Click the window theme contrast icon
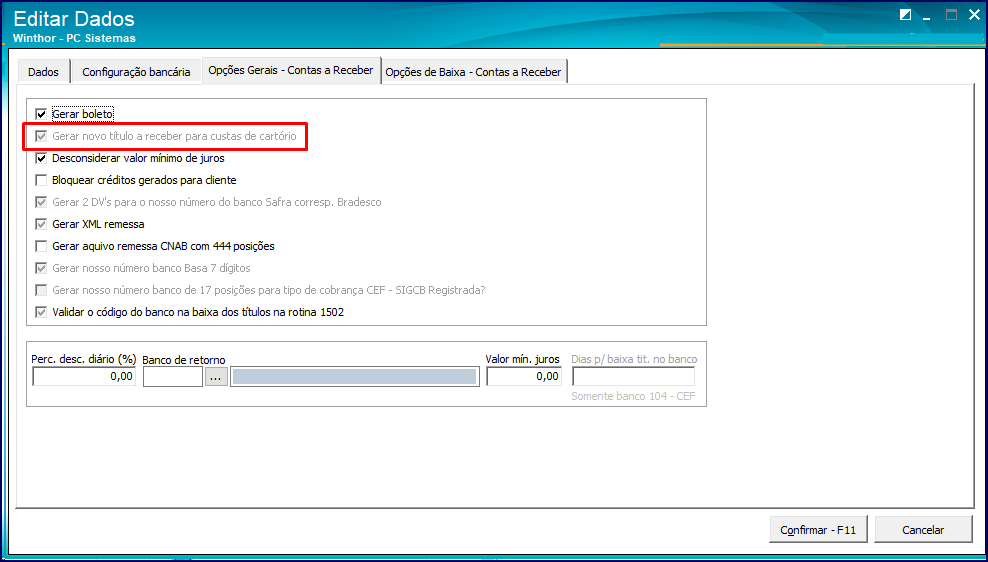988x562 pixels. pyautogui.click(x=905, y=15)
